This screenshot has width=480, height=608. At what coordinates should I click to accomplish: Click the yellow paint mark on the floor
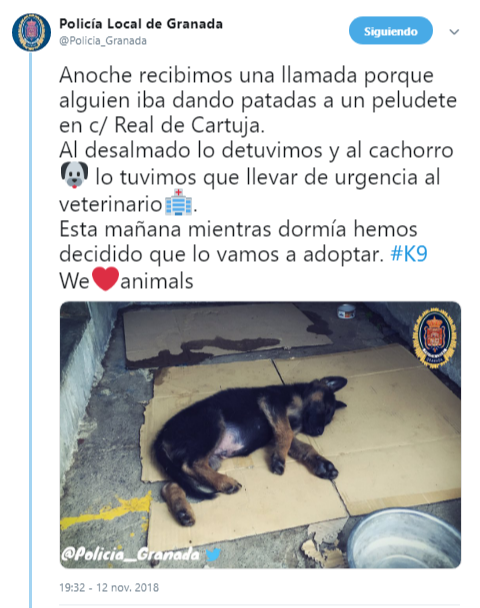pos(107,511)
